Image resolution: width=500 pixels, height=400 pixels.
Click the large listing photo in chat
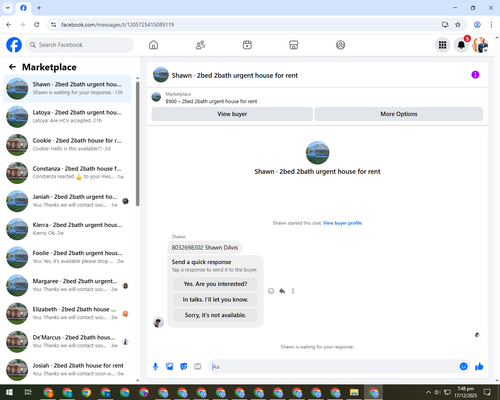[317, 153]
